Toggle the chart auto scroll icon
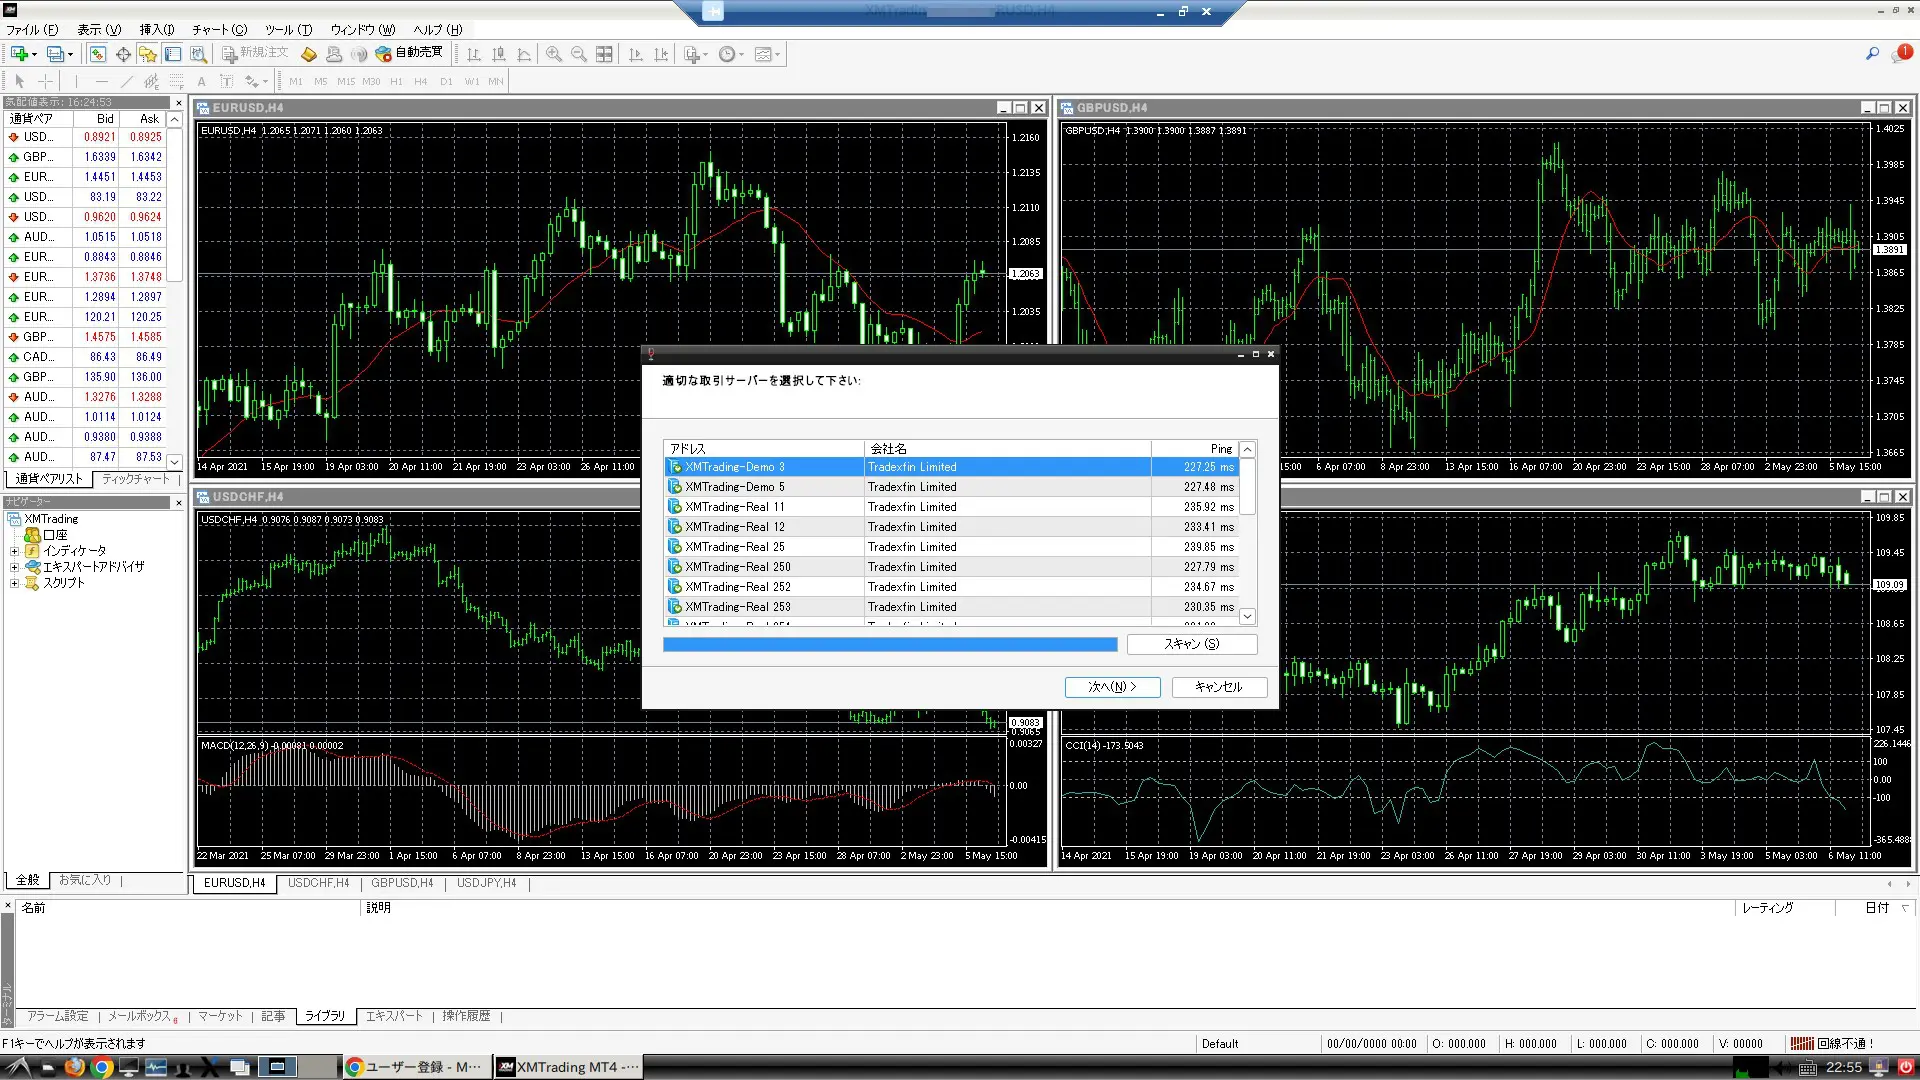Viewport: 1920px width, 1080px height. pos(635,54)
